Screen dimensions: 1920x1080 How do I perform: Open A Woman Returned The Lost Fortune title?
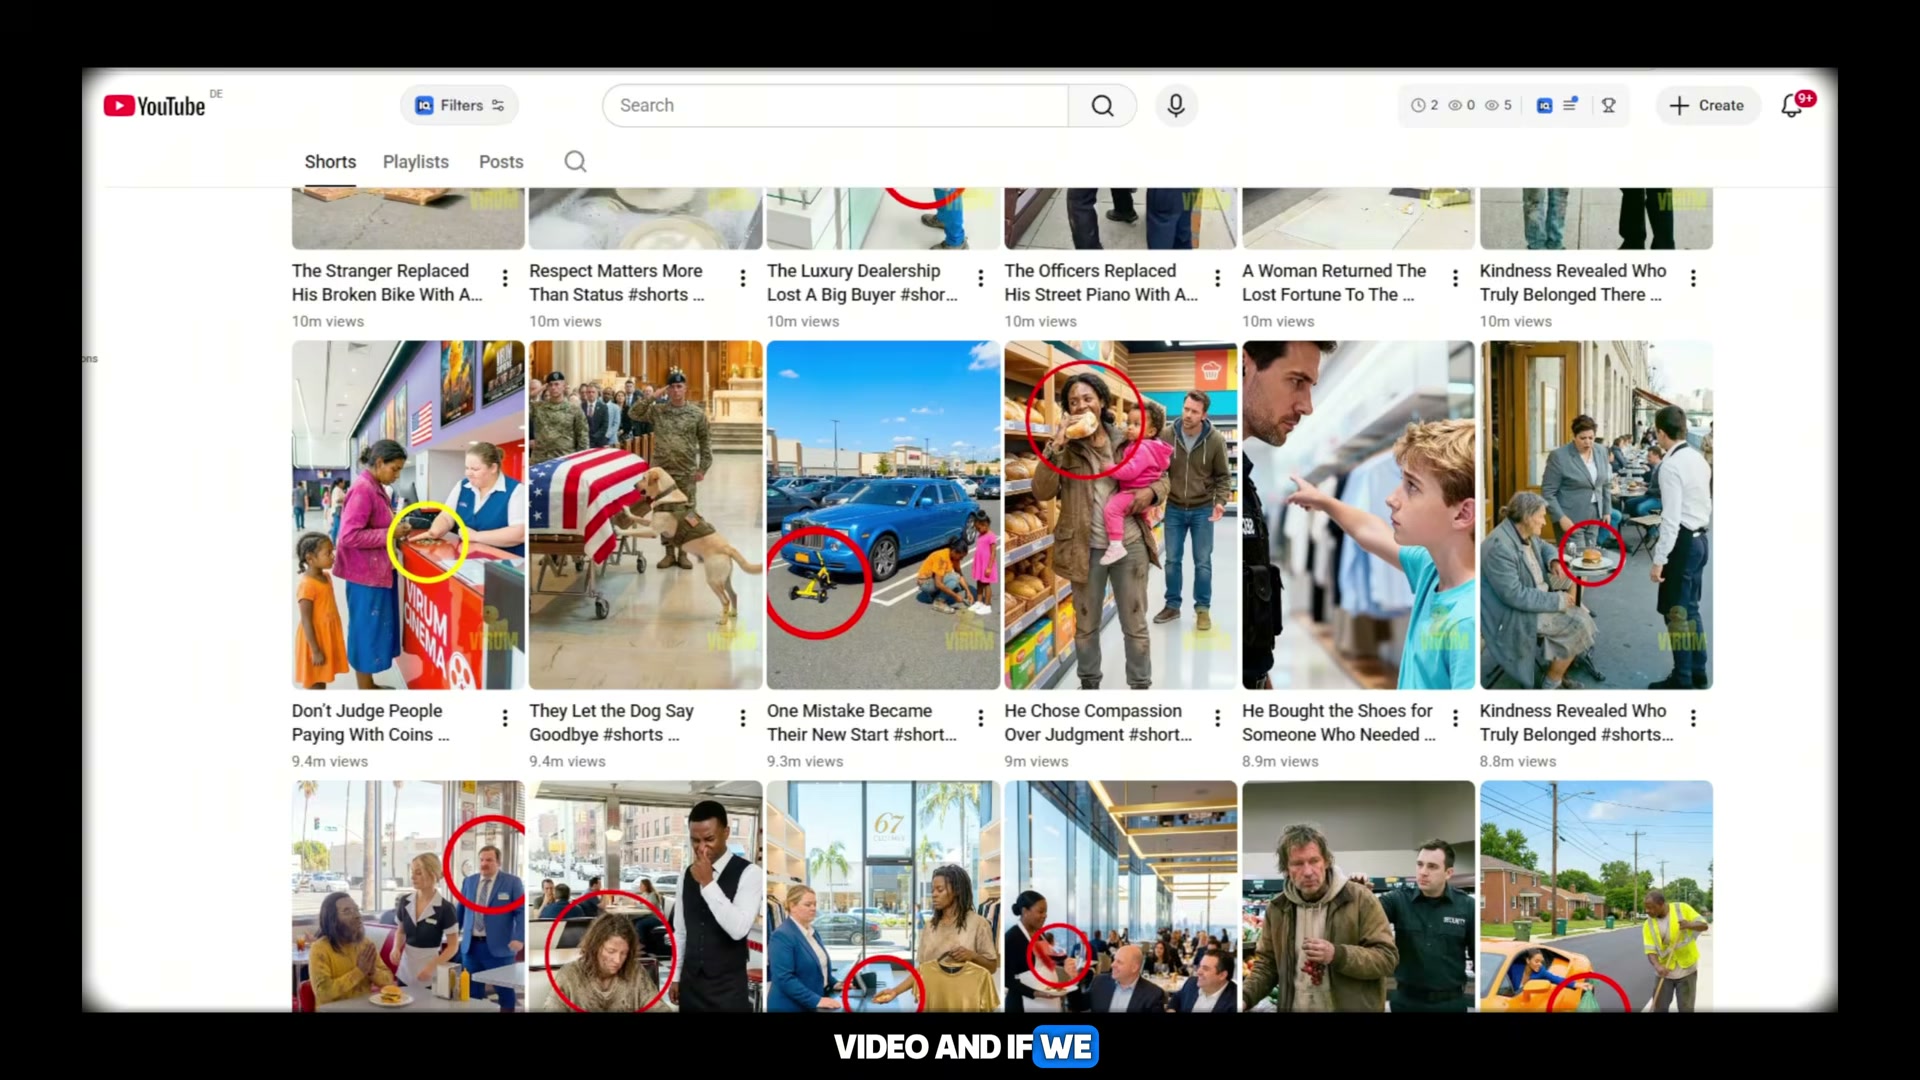pos(1334,283)
